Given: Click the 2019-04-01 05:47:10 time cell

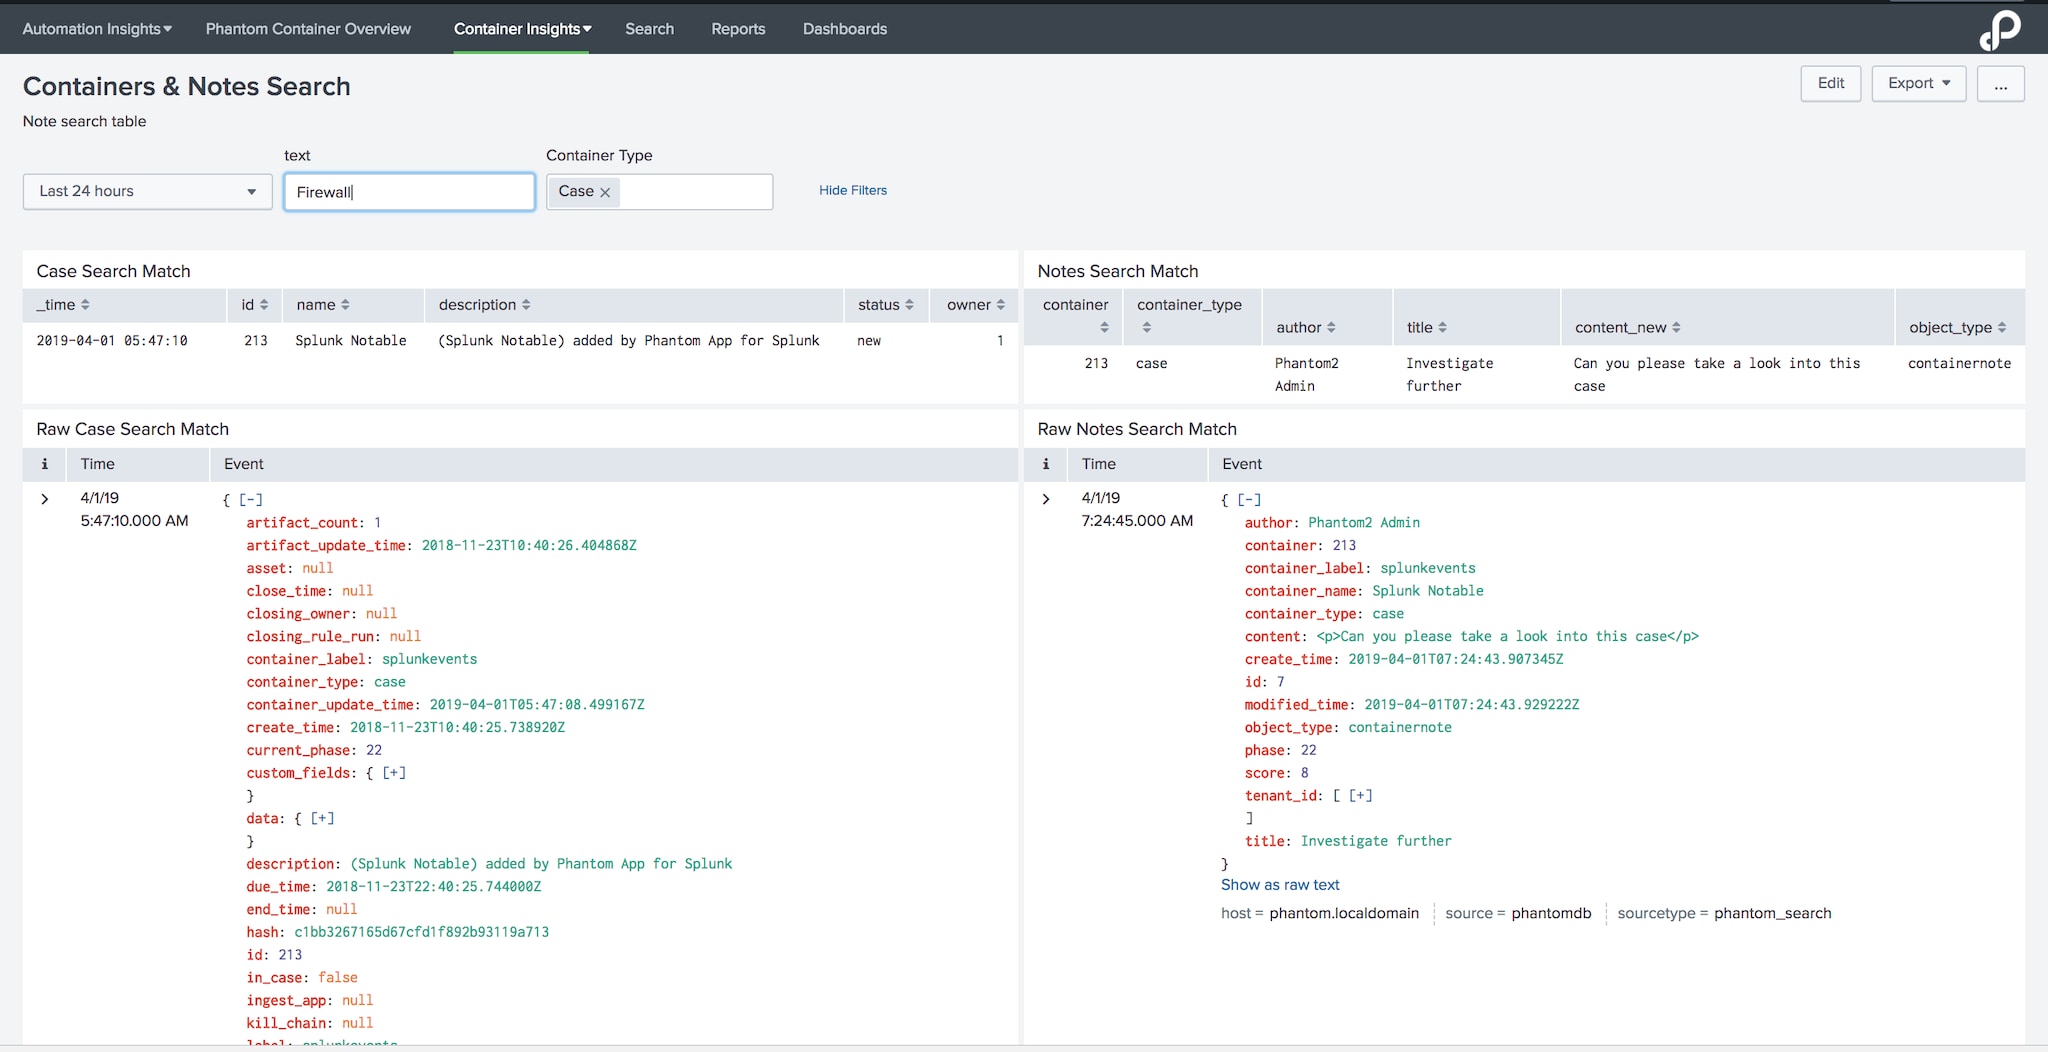Looking at the screenshot, I should (112, 341).
